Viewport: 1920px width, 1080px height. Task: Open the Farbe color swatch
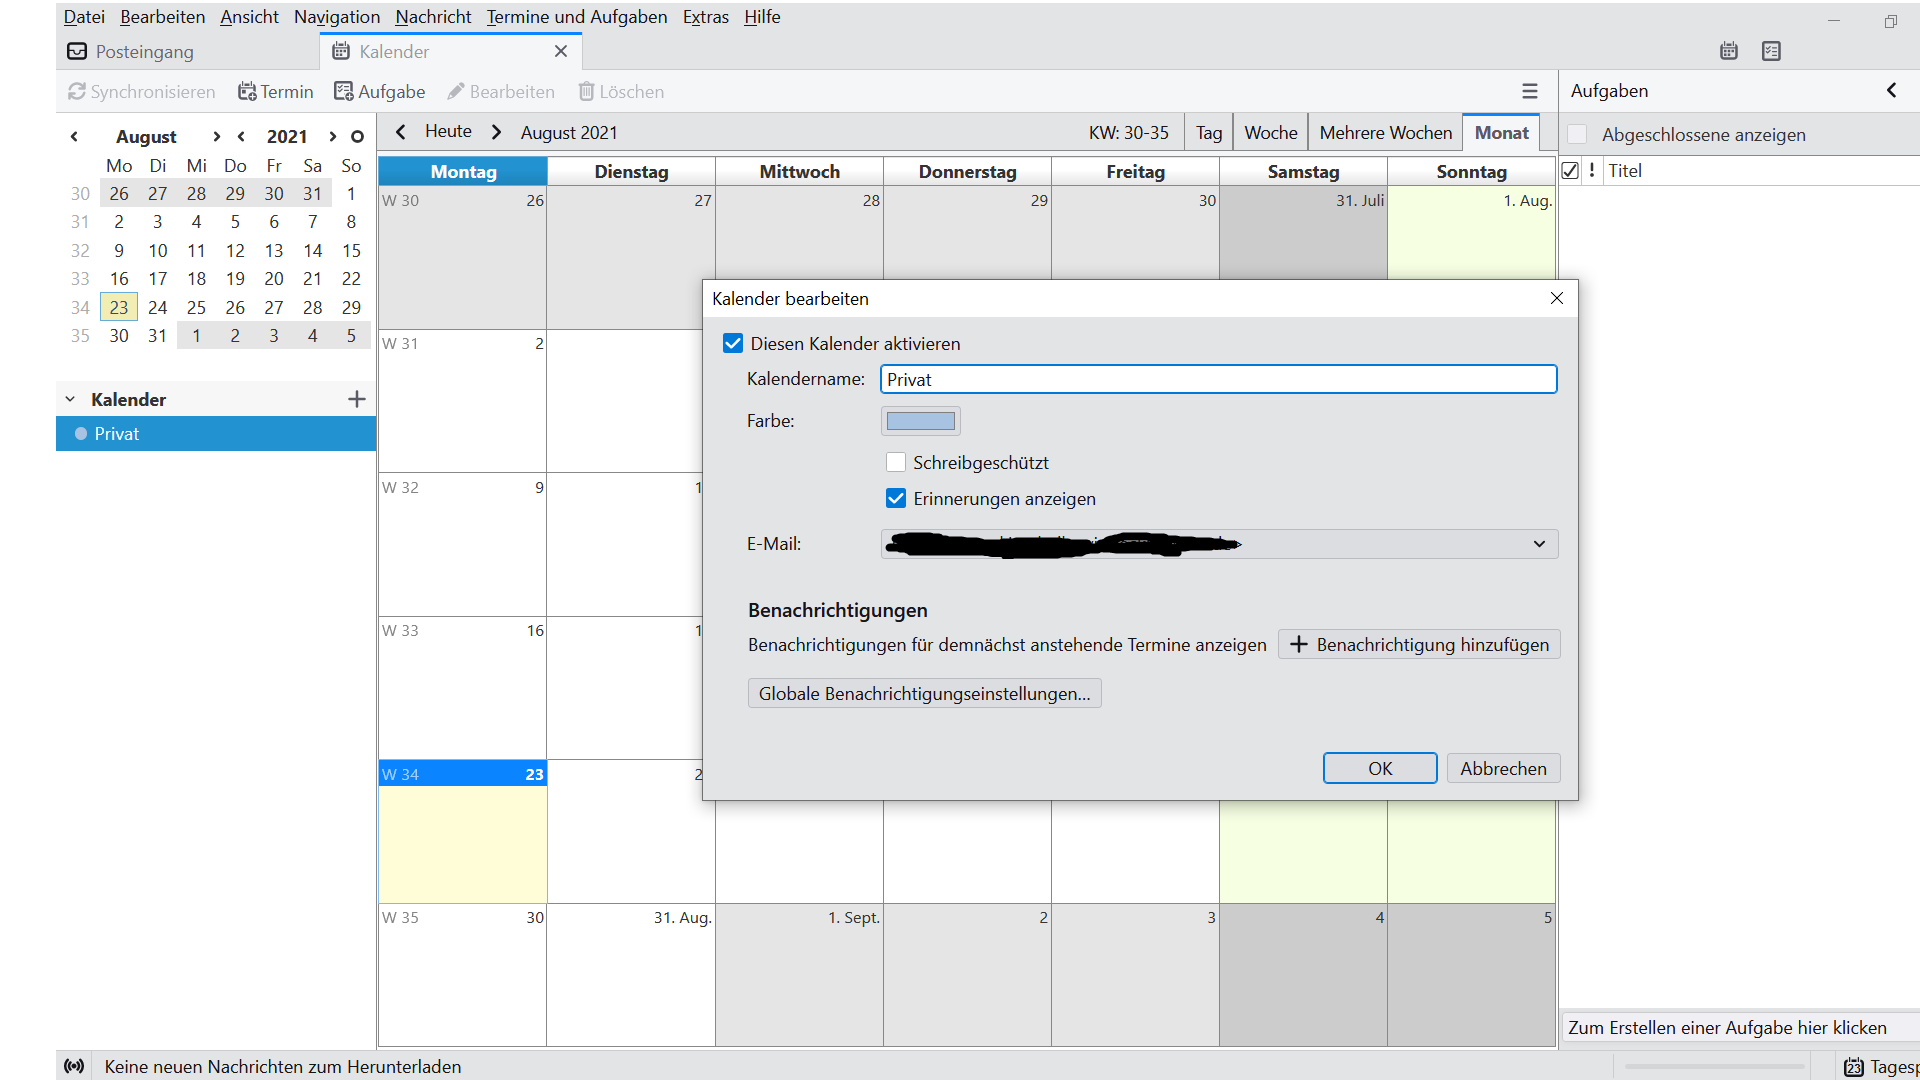pyautogui.click(x=920, y=421)
